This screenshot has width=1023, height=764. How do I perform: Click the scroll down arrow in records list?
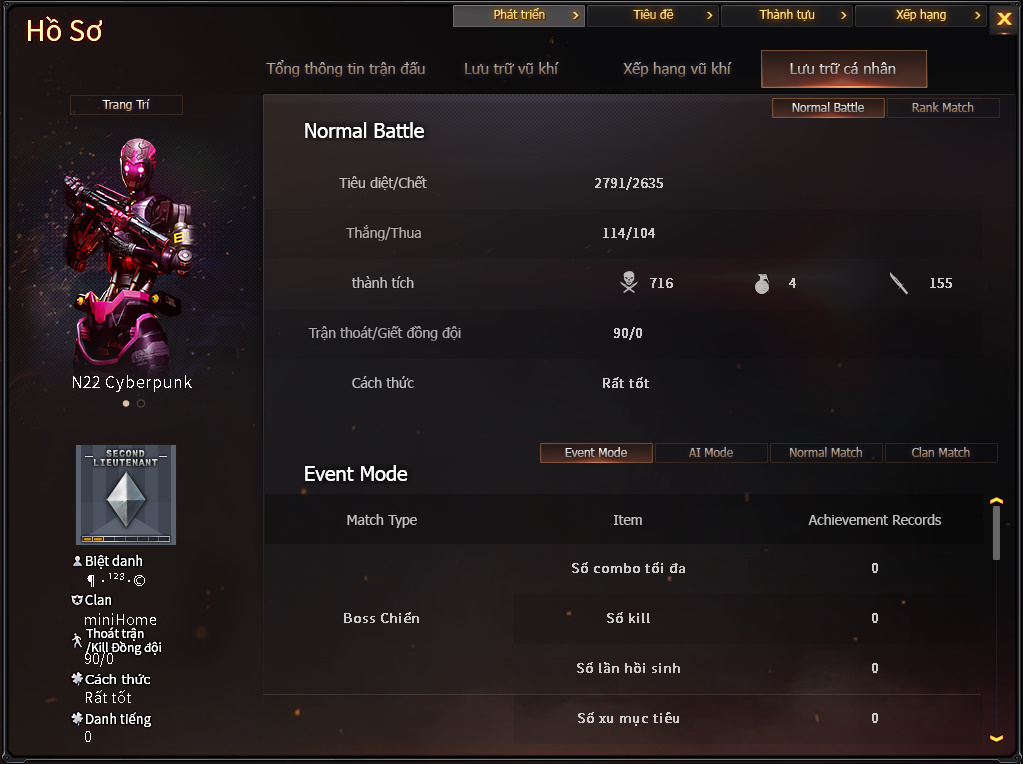click(x=996, y=738)
